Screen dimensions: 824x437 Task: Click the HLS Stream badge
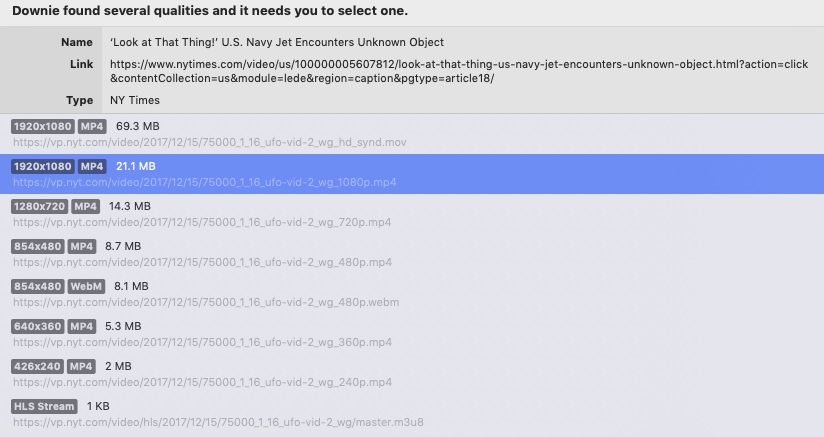[x=44, y=406]
